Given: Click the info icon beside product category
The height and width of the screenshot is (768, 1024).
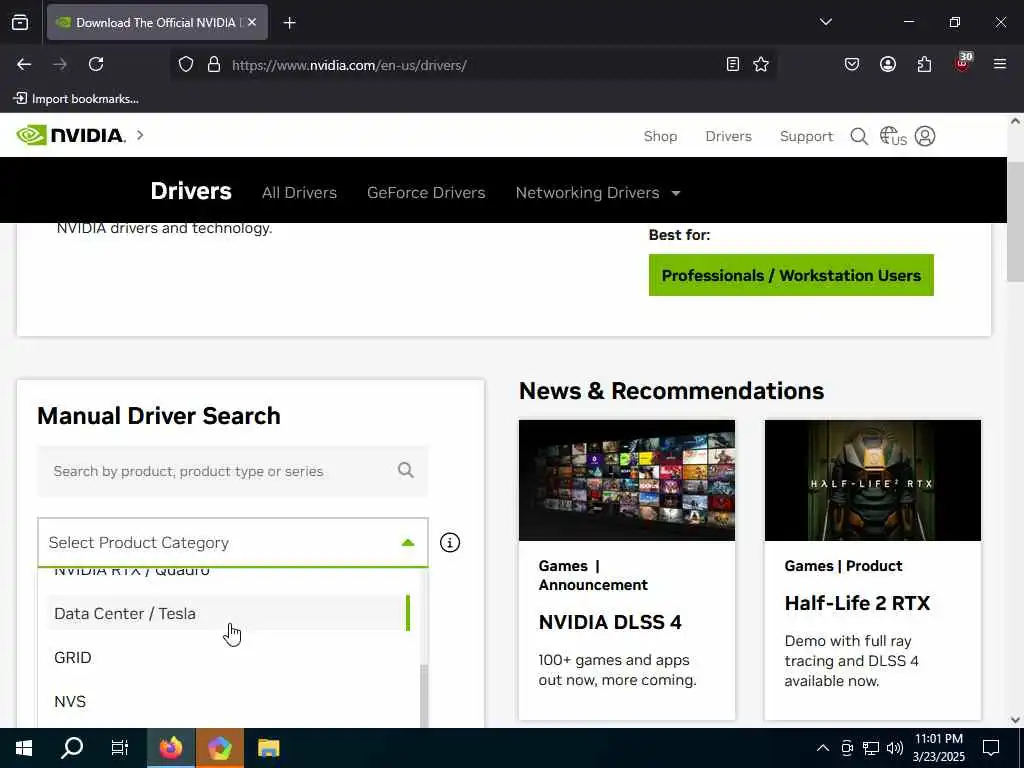Looking at the screenshot, I should click(449, 542).
